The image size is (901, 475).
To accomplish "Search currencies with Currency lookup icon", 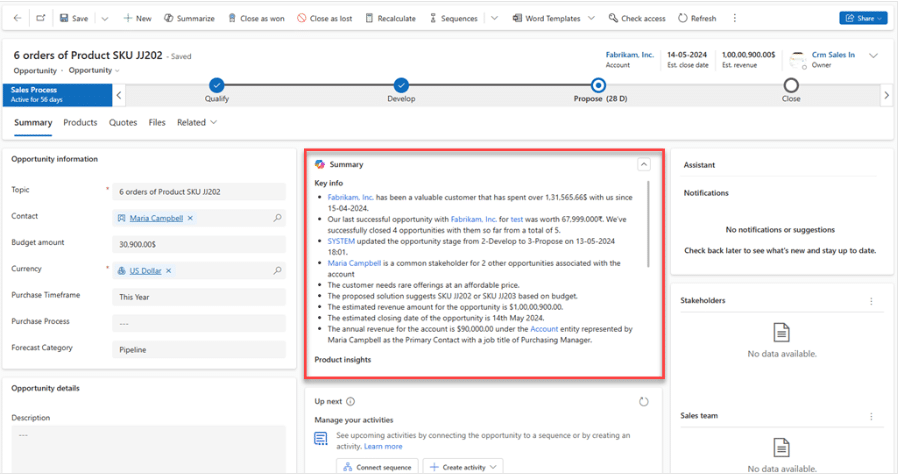I will point(277,271).
